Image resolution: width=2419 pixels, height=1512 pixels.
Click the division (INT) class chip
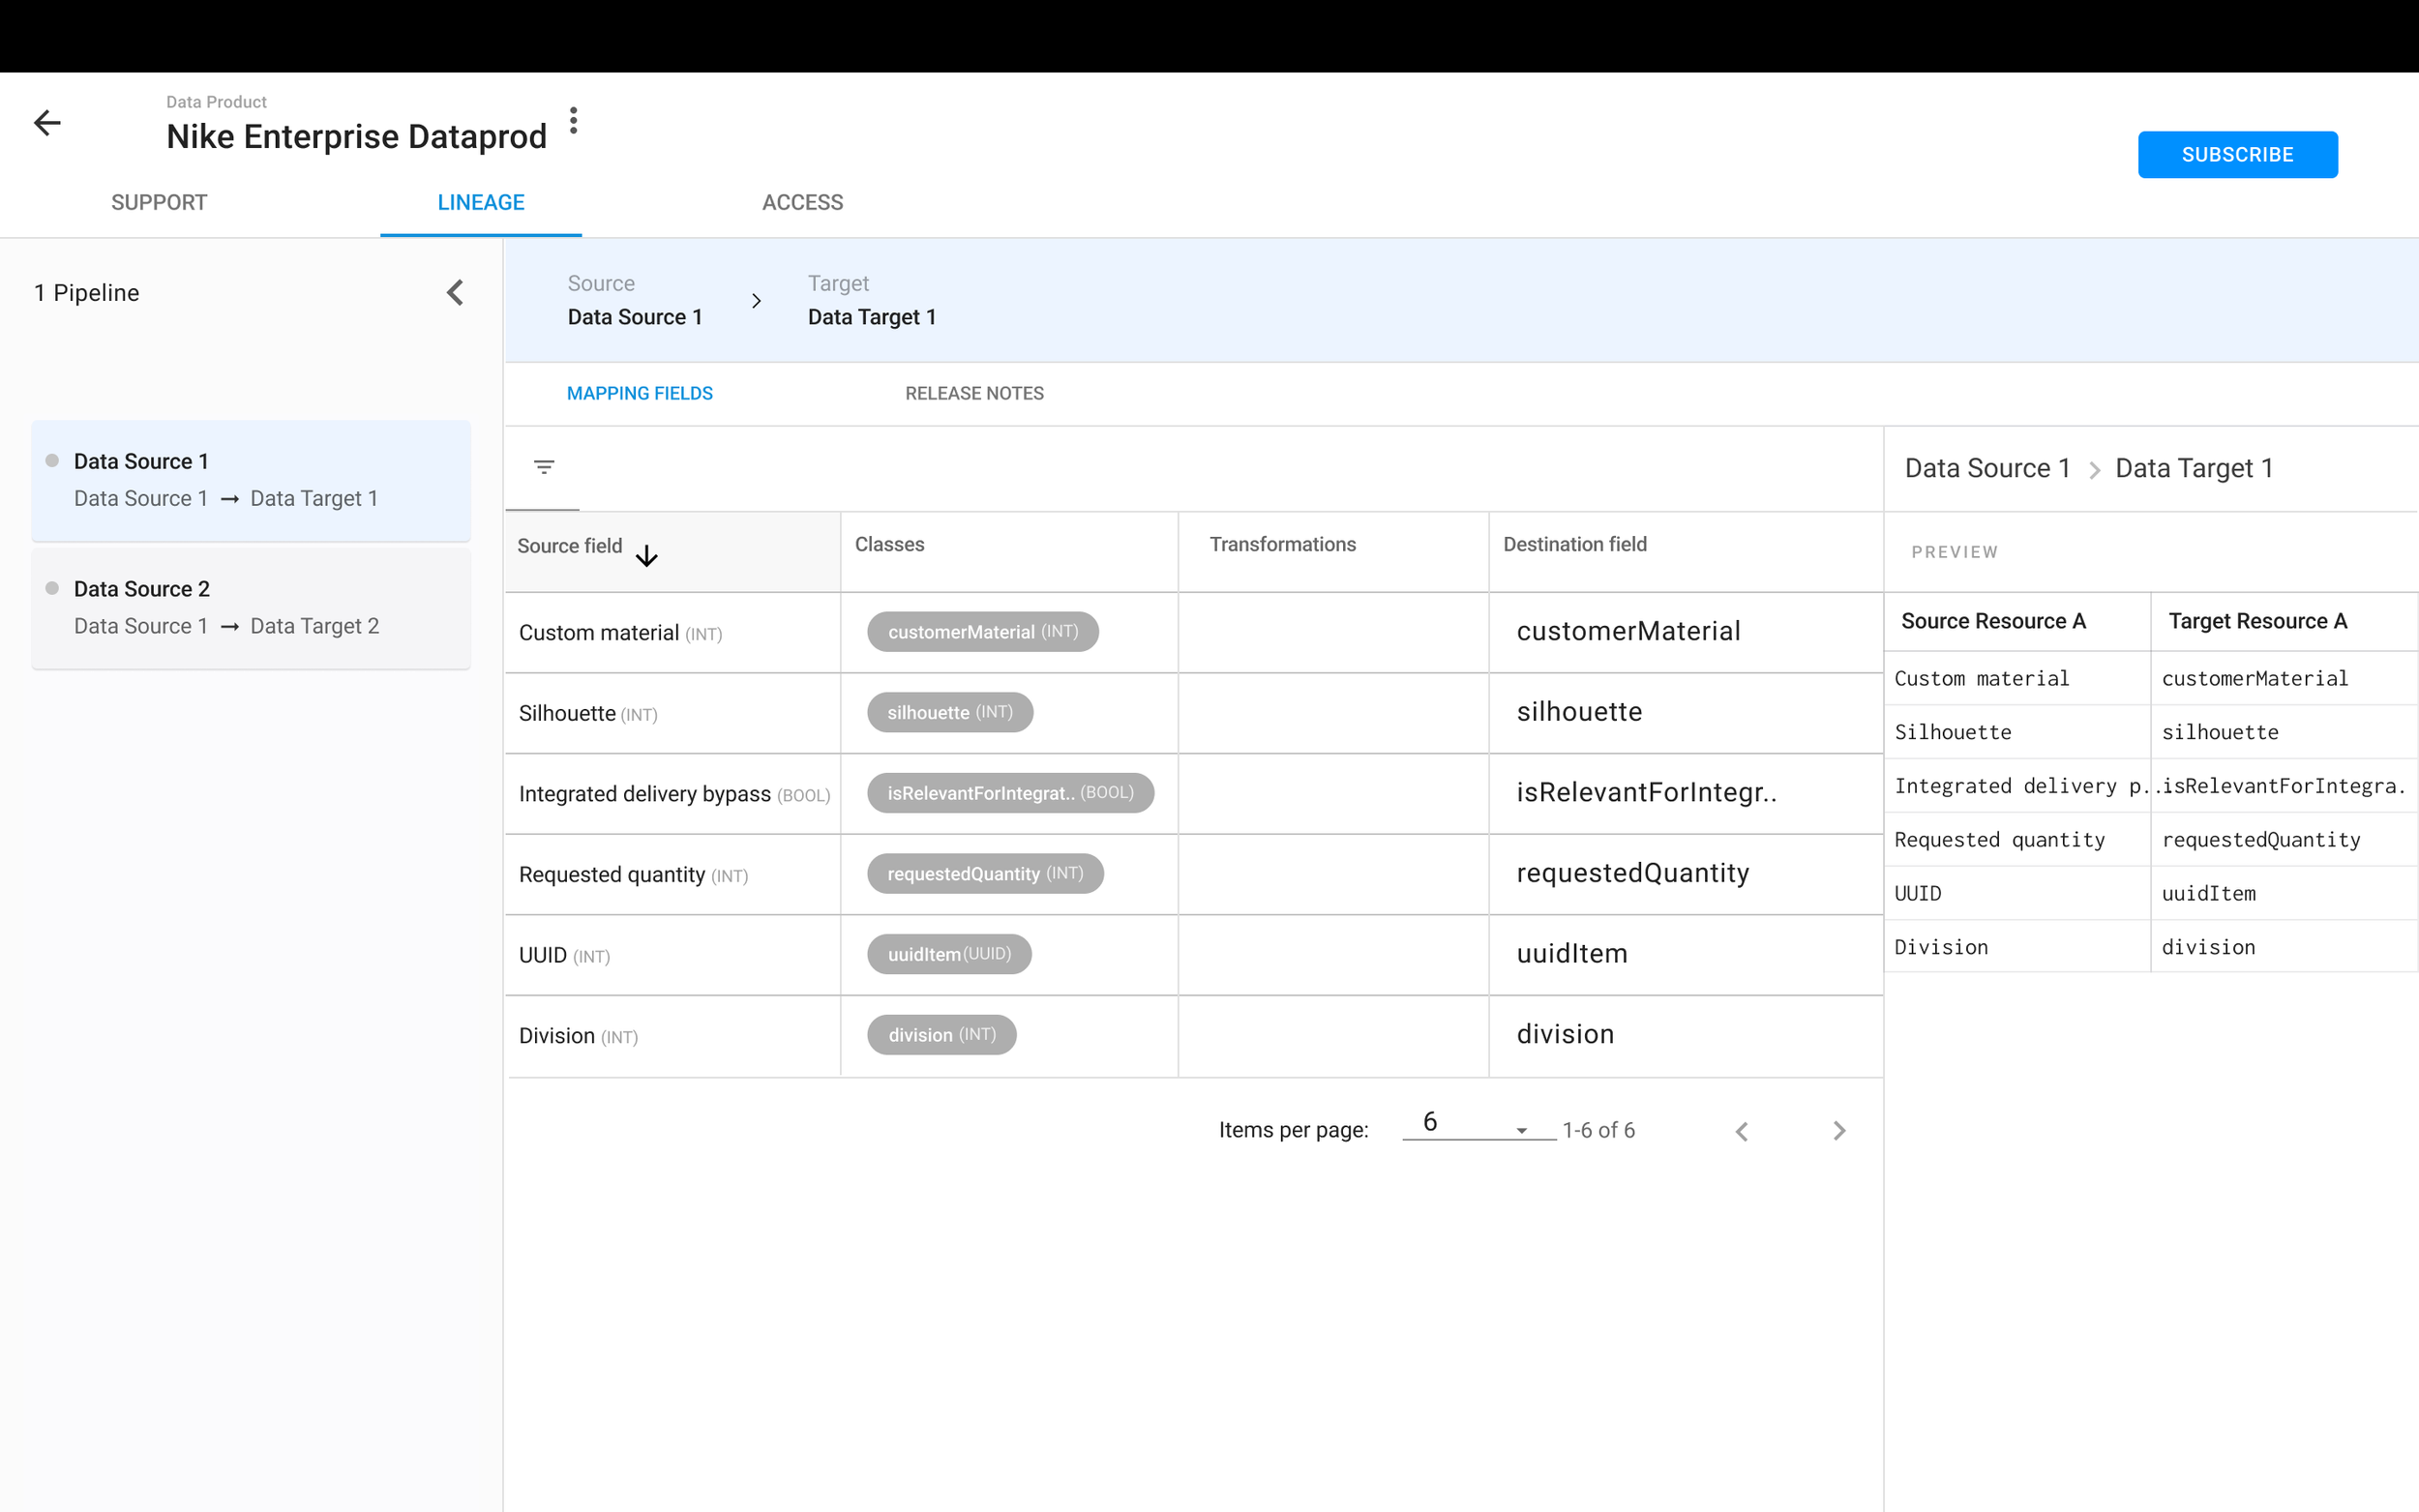[941, 1035]
